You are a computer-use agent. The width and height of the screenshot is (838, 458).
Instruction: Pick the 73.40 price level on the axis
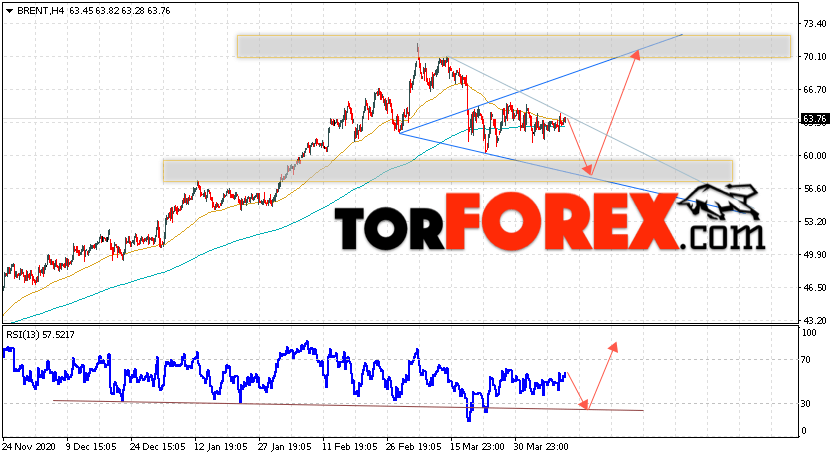[815, 24]
